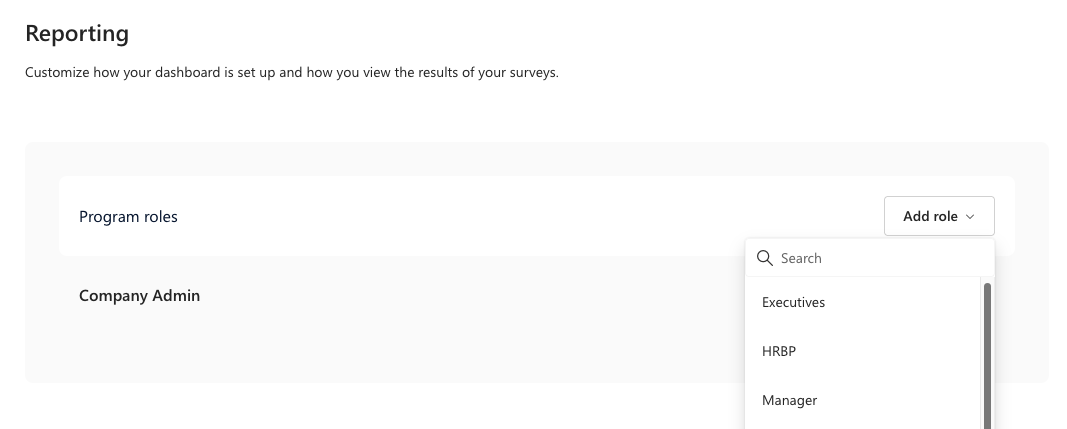Image resolution: width=1067 pixels, height=429 pixels.
Task: Click empty row space right of Manager option
Action: click(898, 400)
